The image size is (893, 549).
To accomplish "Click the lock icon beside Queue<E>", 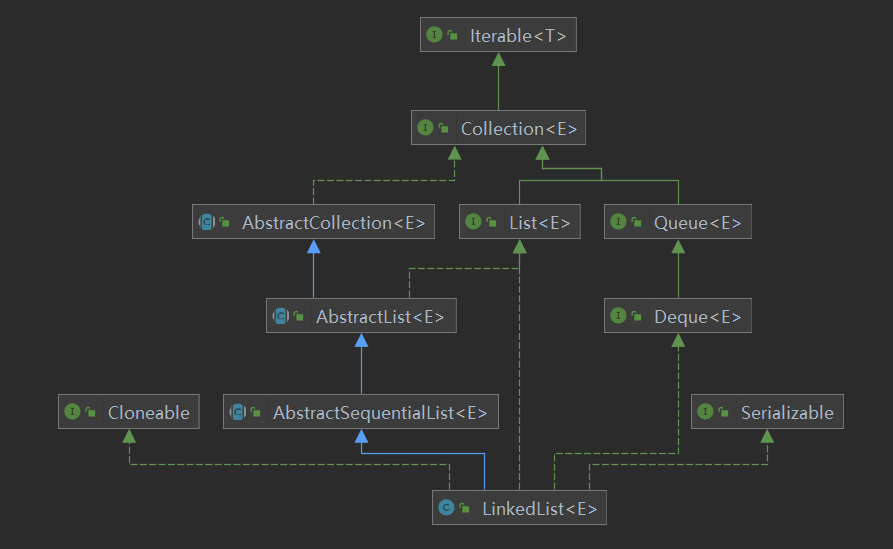I will click(x=637, y=222).
